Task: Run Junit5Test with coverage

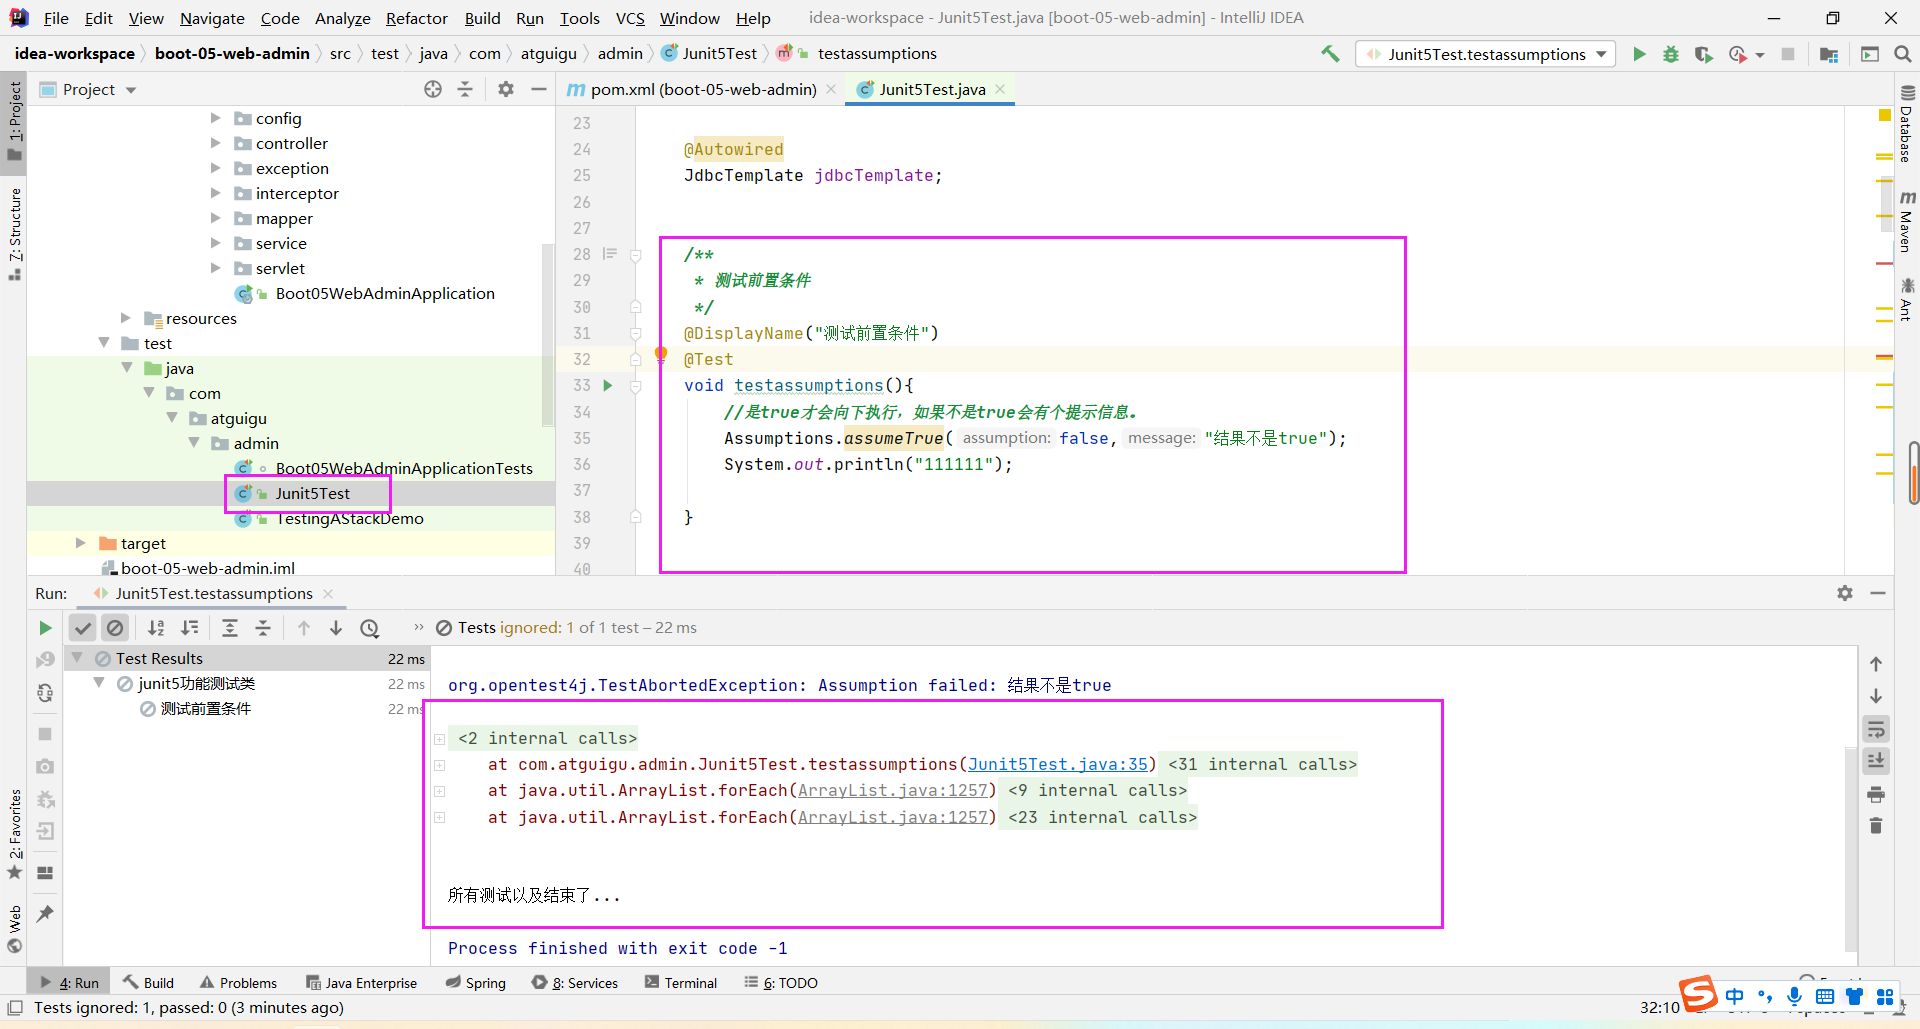Action: (1703, 54)
